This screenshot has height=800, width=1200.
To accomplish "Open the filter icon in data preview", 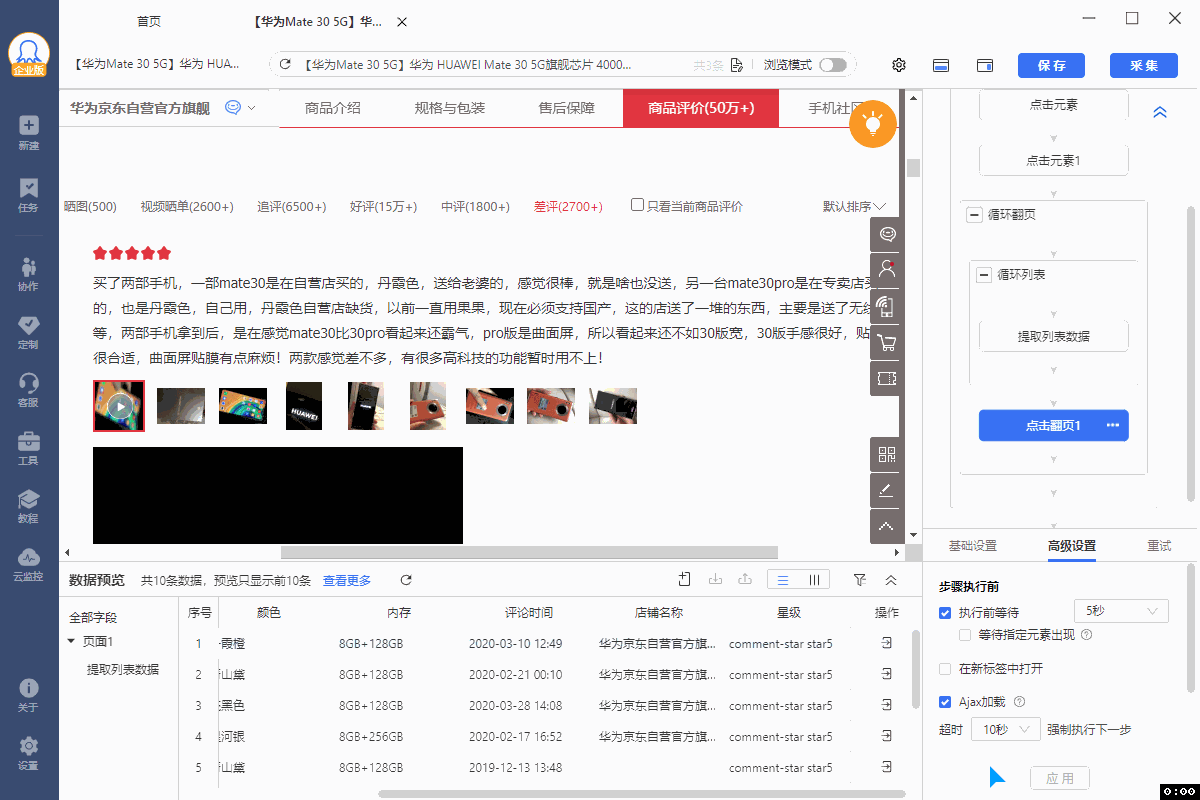I will 860,580.
